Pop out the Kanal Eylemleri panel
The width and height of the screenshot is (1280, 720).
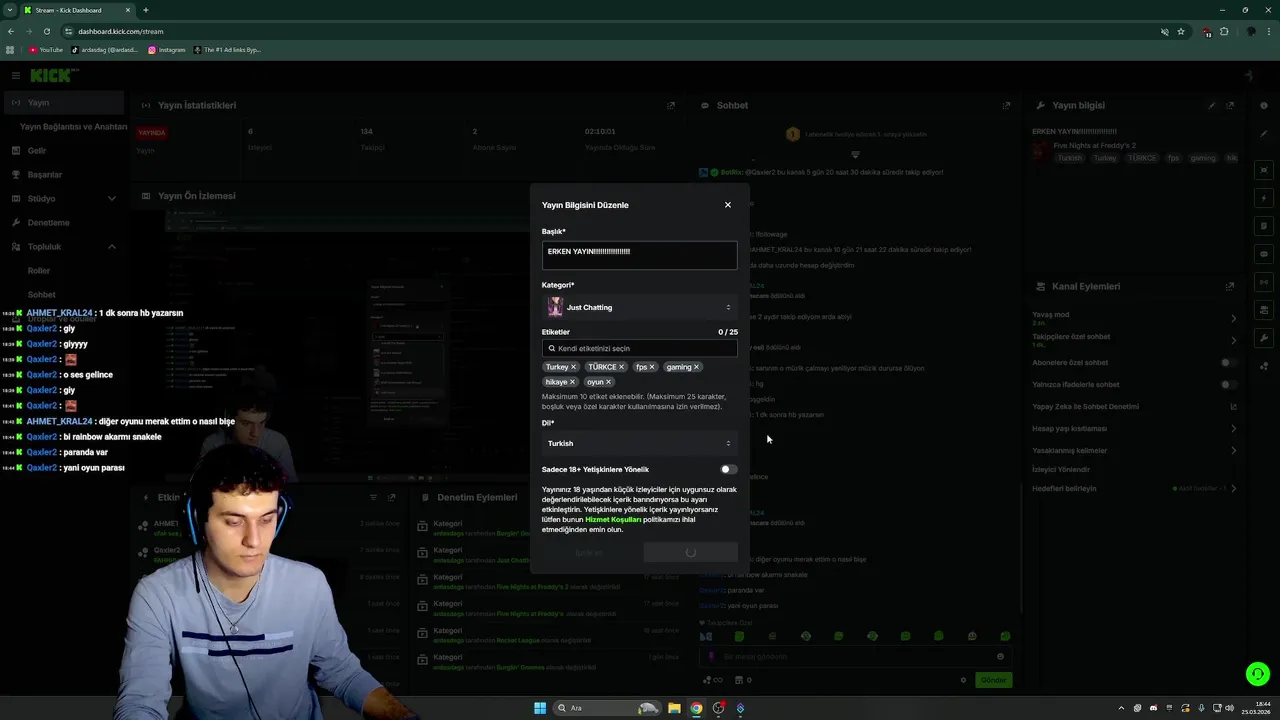click(1230, 286)
